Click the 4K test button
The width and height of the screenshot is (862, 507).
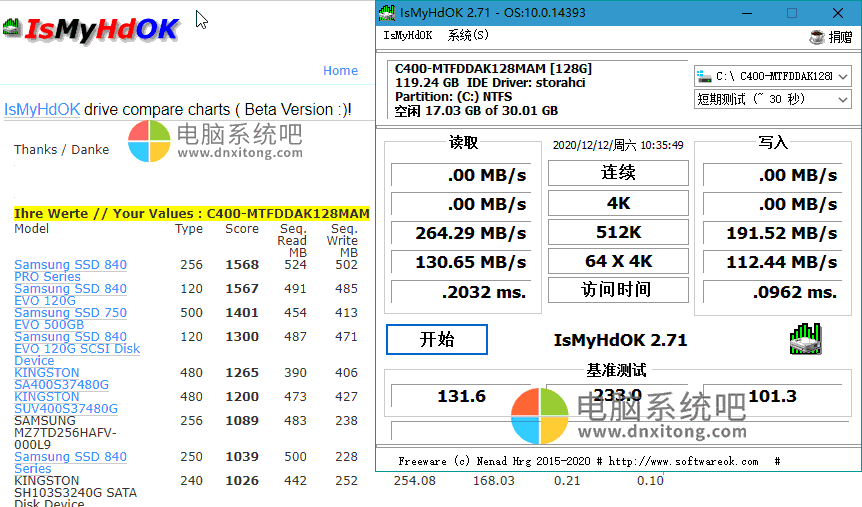tap(618, 203)
